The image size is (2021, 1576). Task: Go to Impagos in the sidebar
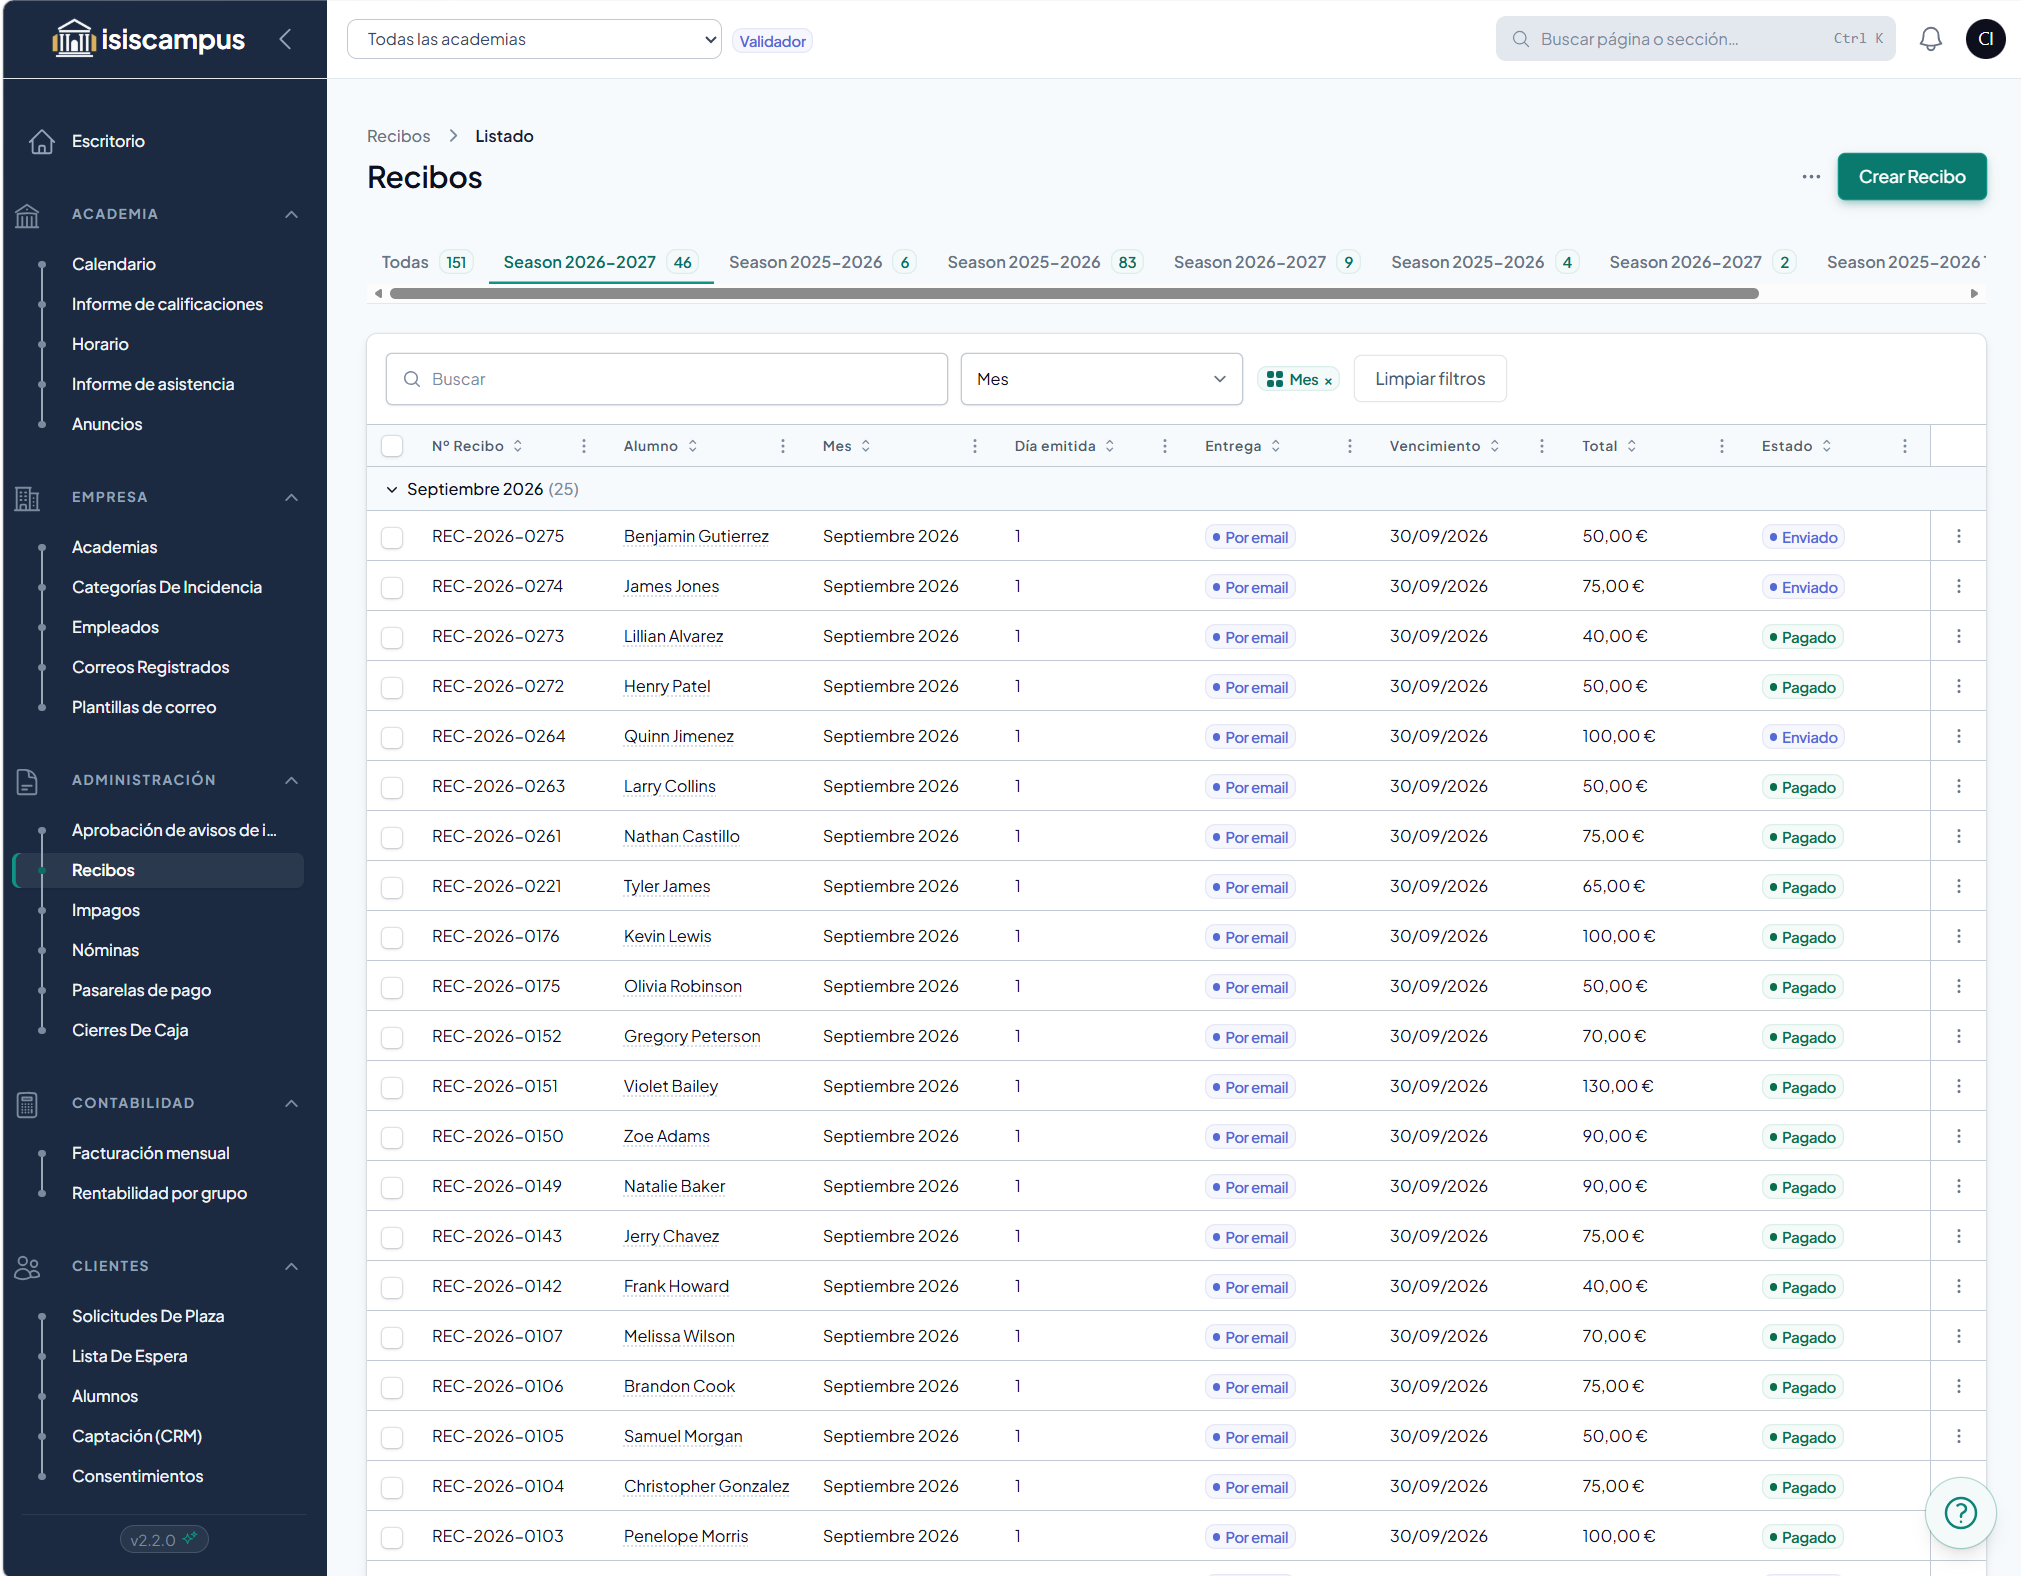click(106, 910)
